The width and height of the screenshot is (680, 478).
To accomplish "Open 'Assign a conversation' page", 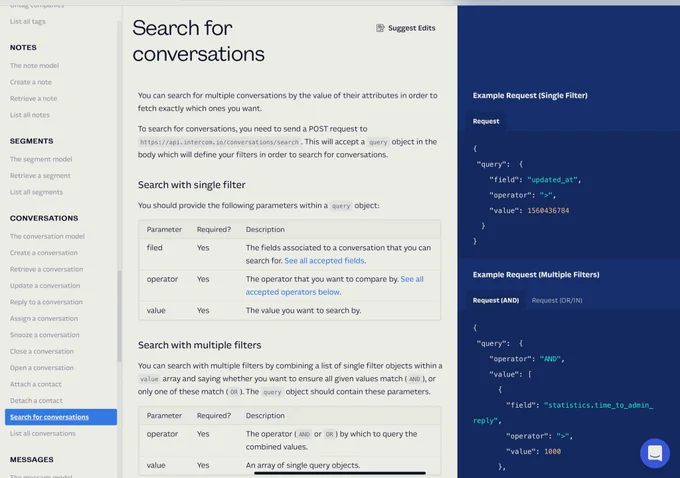I will tap(44, 319).
